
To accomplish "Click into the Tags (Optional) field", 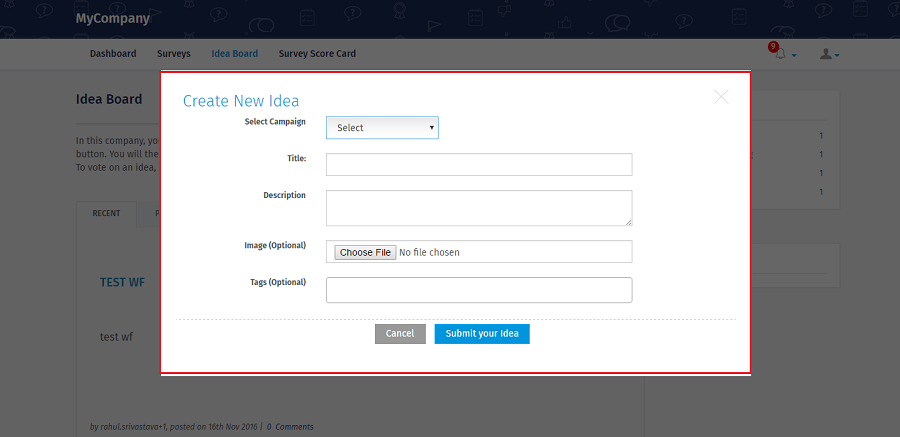I will pyautogui.click(x=479, y=290).
